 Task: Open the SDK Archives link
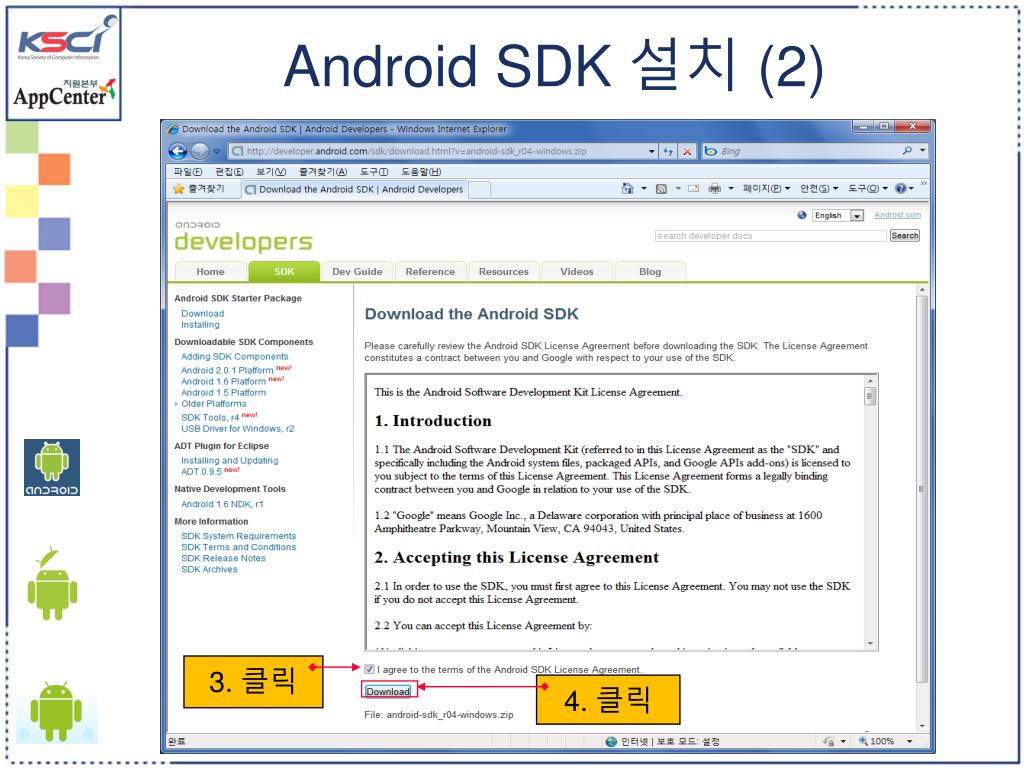[209, 569]
